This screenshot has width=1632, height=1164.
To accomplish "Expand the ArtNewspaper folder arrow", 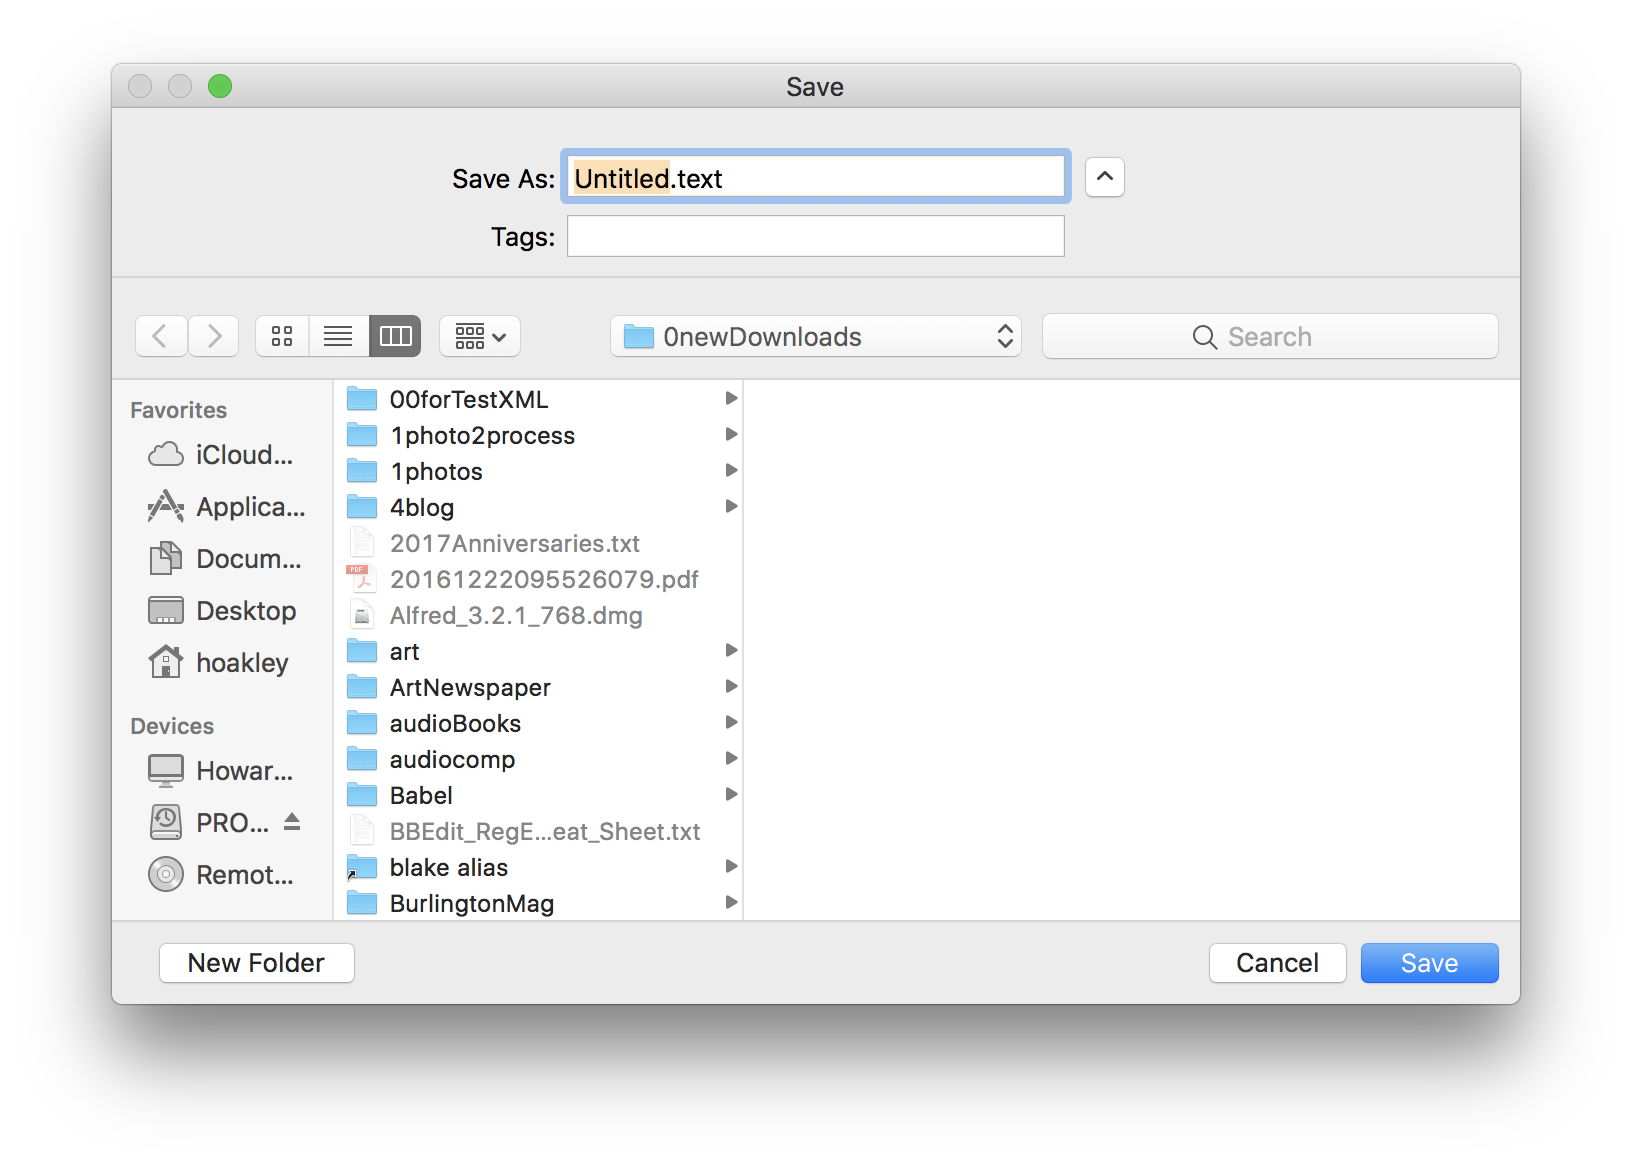I will (731, 687).
